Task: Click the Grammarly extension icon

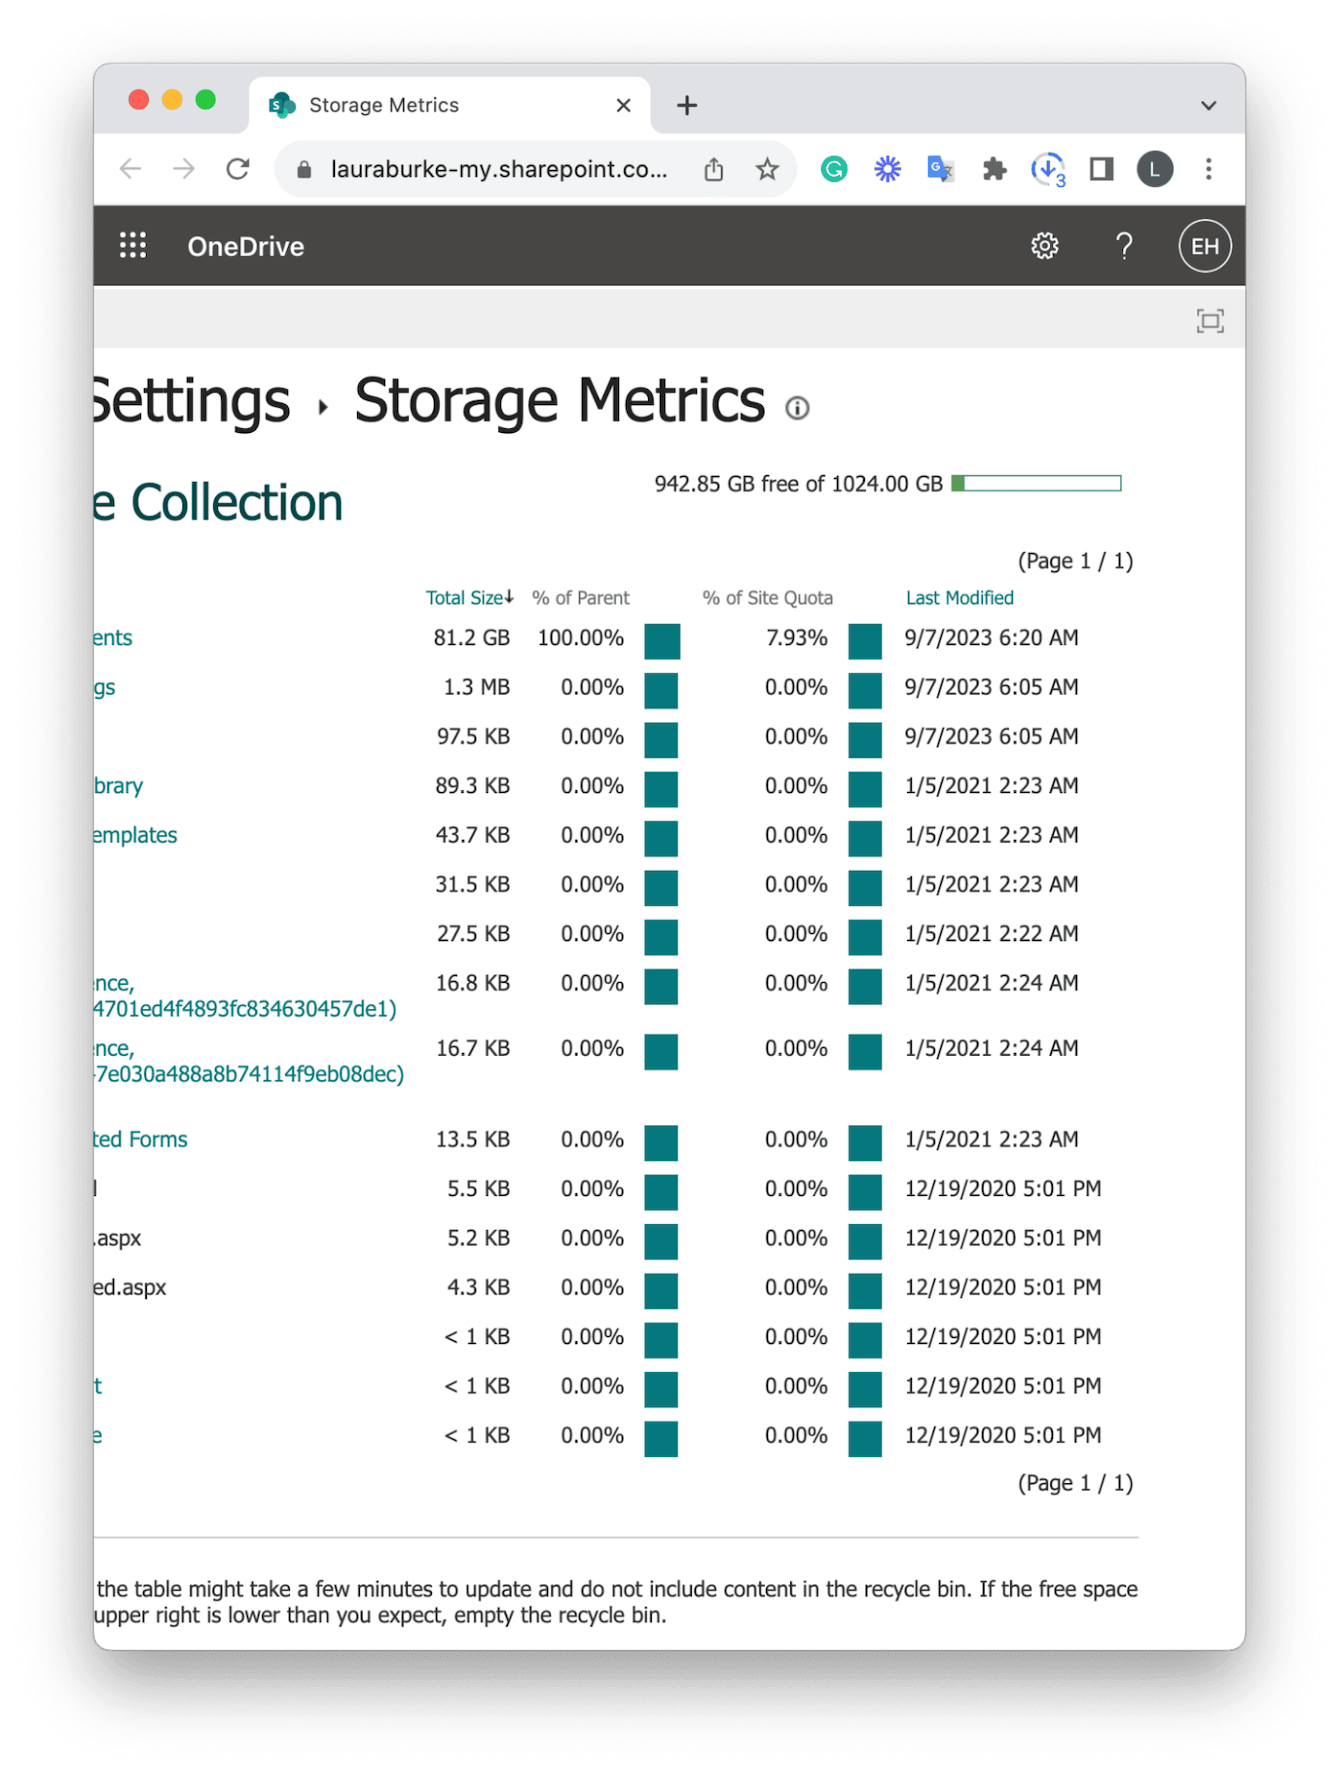Action: (x=834, y=170)
